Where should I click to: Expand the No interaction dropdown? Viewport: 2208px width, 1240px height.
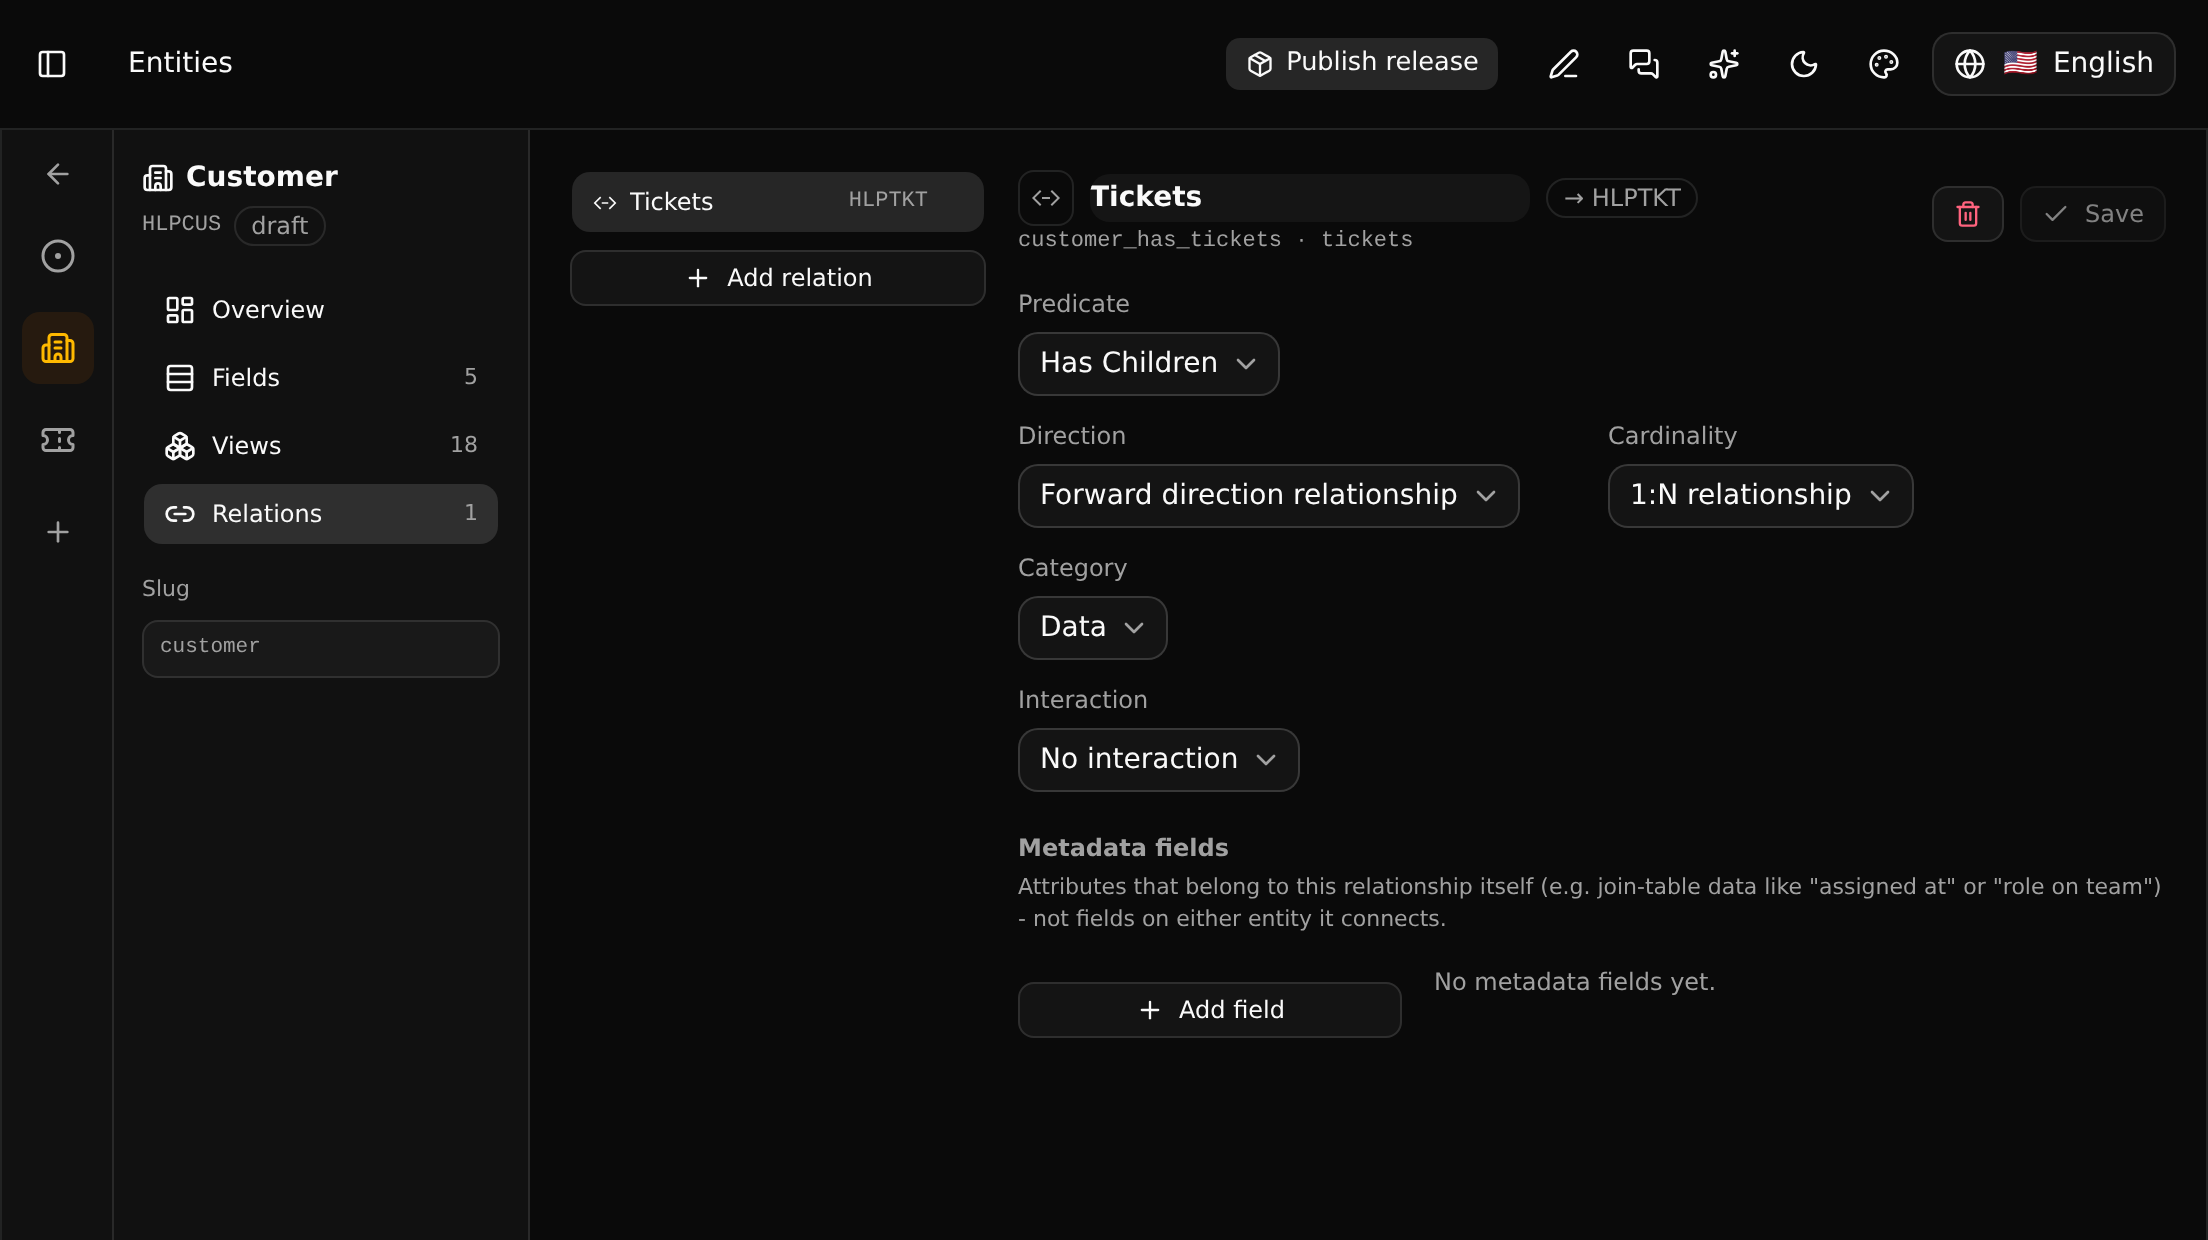coord(1159,760)
